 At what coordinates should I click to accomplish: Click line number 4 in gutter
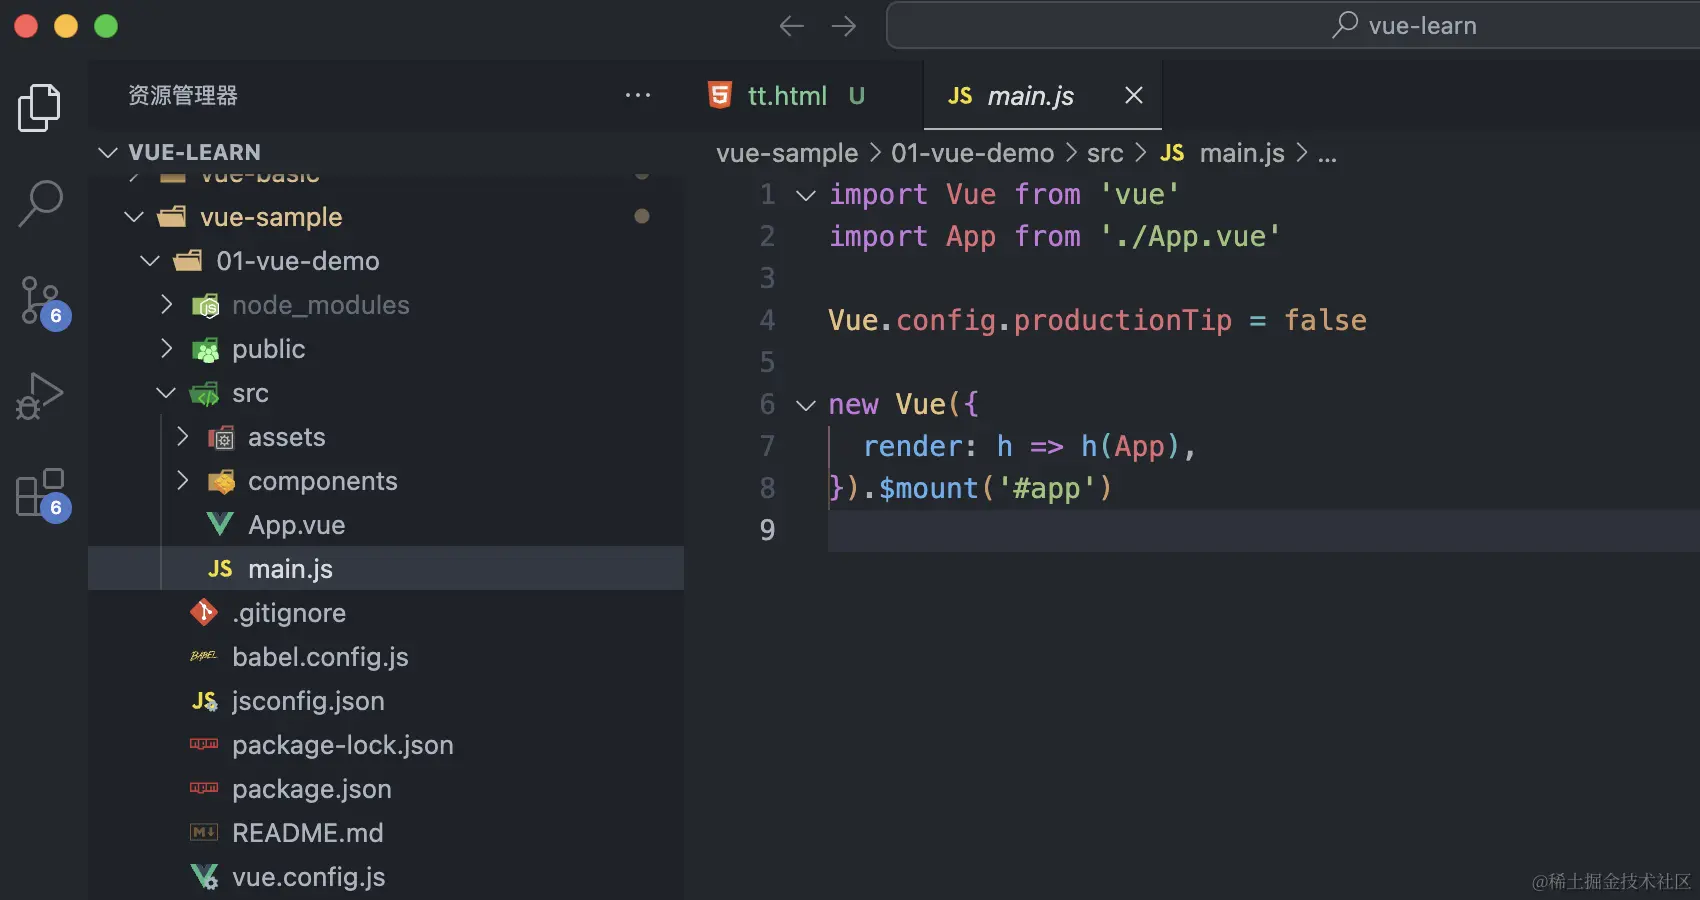tap(767, 320)
